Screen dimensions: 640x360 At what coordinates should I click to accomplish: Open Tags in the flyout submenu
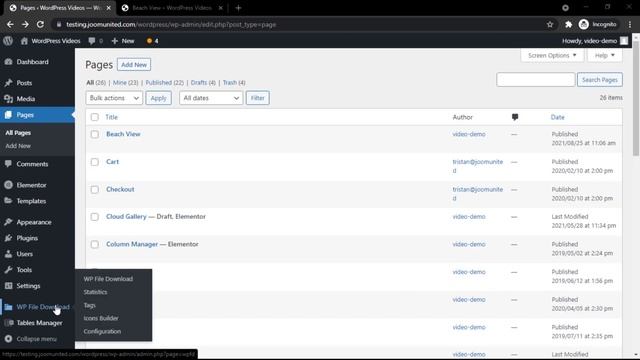click(89, 305)
